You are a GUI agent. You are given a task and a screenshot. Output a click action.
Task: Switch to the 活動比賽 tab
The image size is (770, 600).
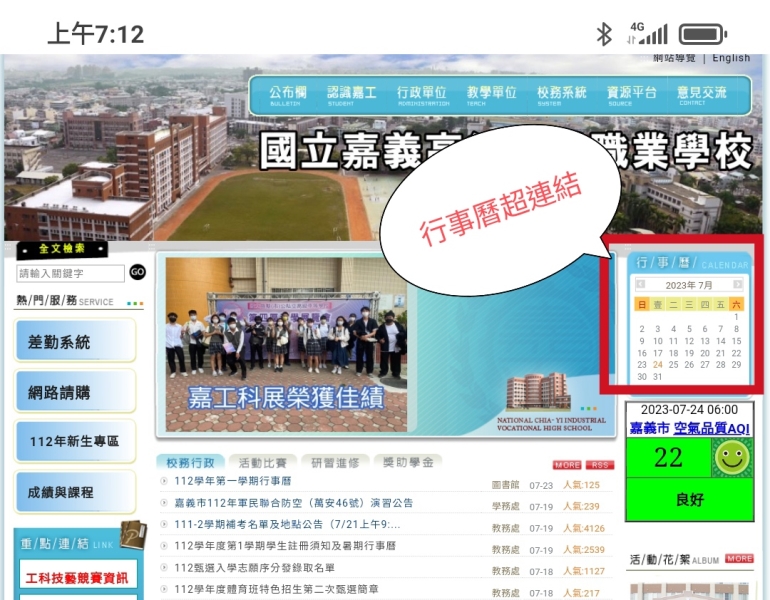(263, 463)
